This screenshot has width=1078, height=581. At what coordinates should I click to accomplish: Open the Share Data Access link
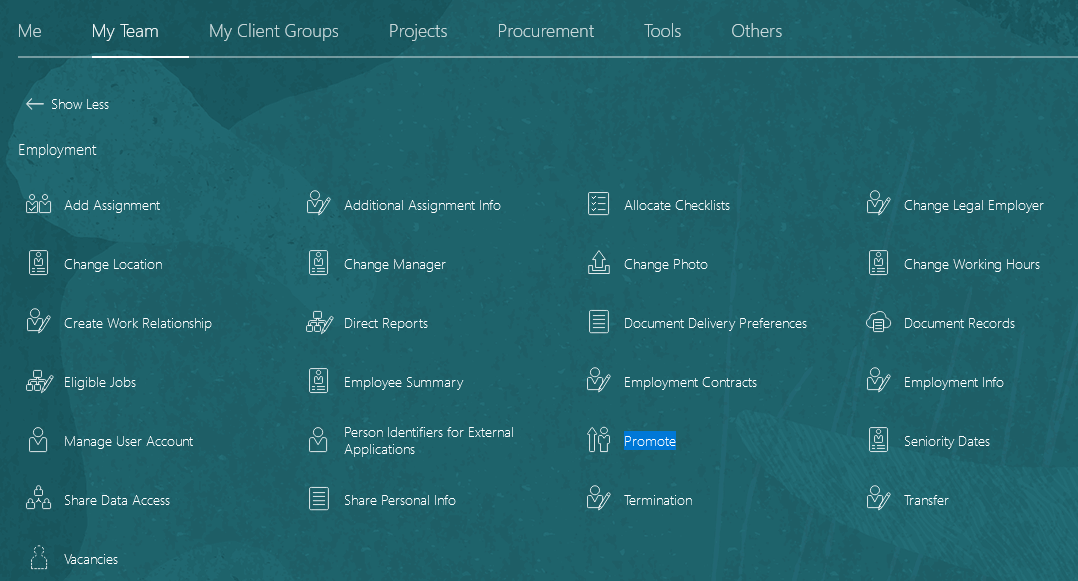point(117,501)
